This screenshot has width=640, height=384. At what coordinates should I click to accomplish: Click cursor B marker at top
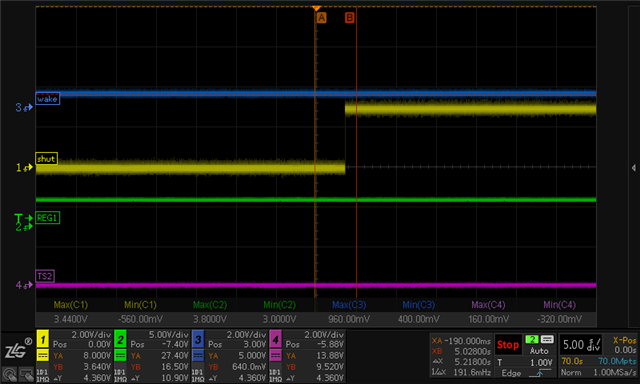point(349,18)
